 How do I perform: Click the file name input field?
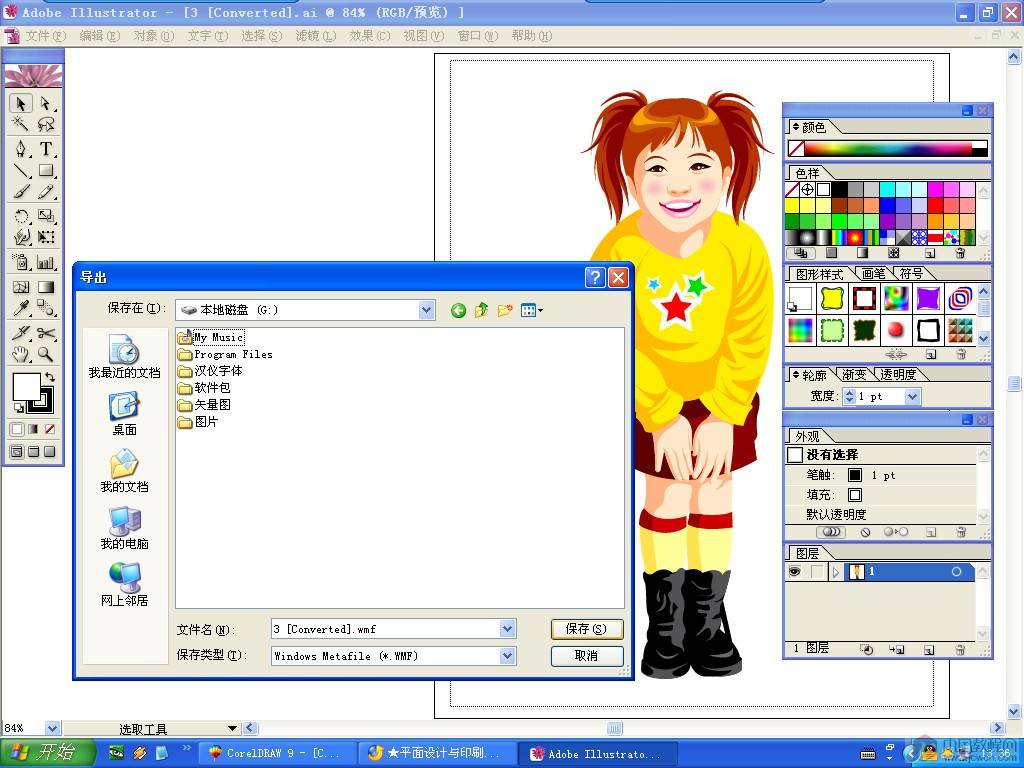(x=385, y=628)
